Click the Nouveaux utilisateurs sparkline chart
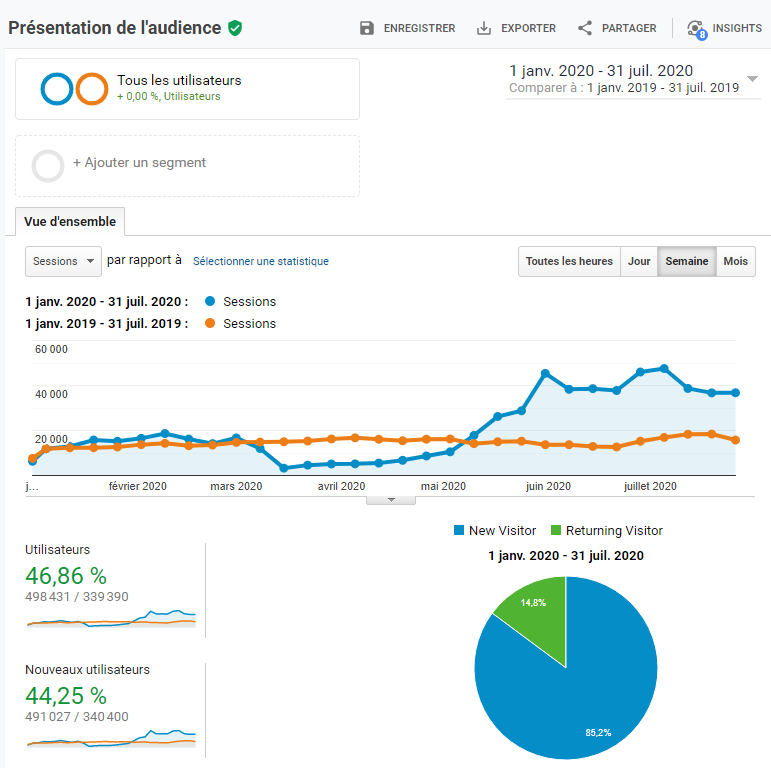The image size is (771, 768). click(112, 738)
